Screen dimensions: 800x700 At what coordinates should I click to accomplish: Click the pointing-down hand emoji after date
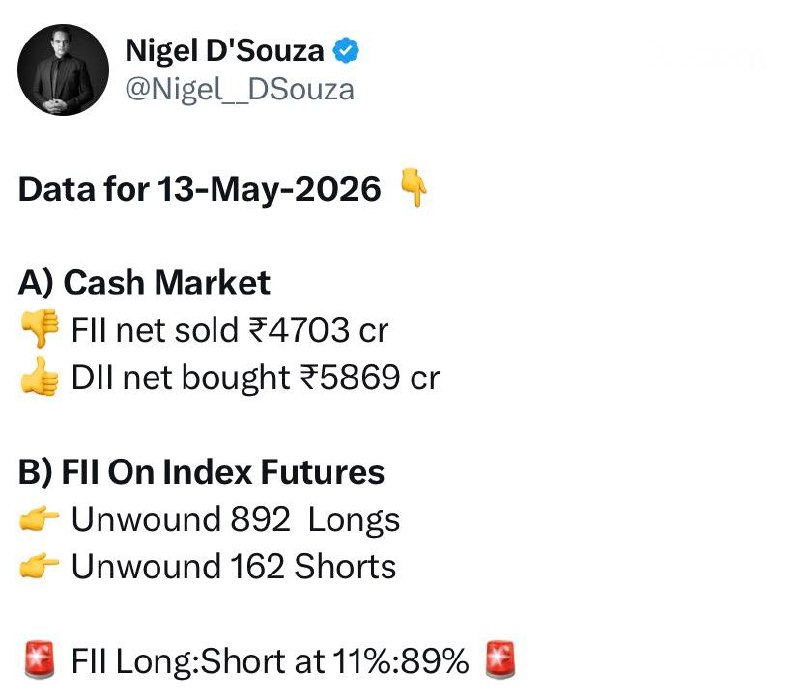tap(414, 188)
